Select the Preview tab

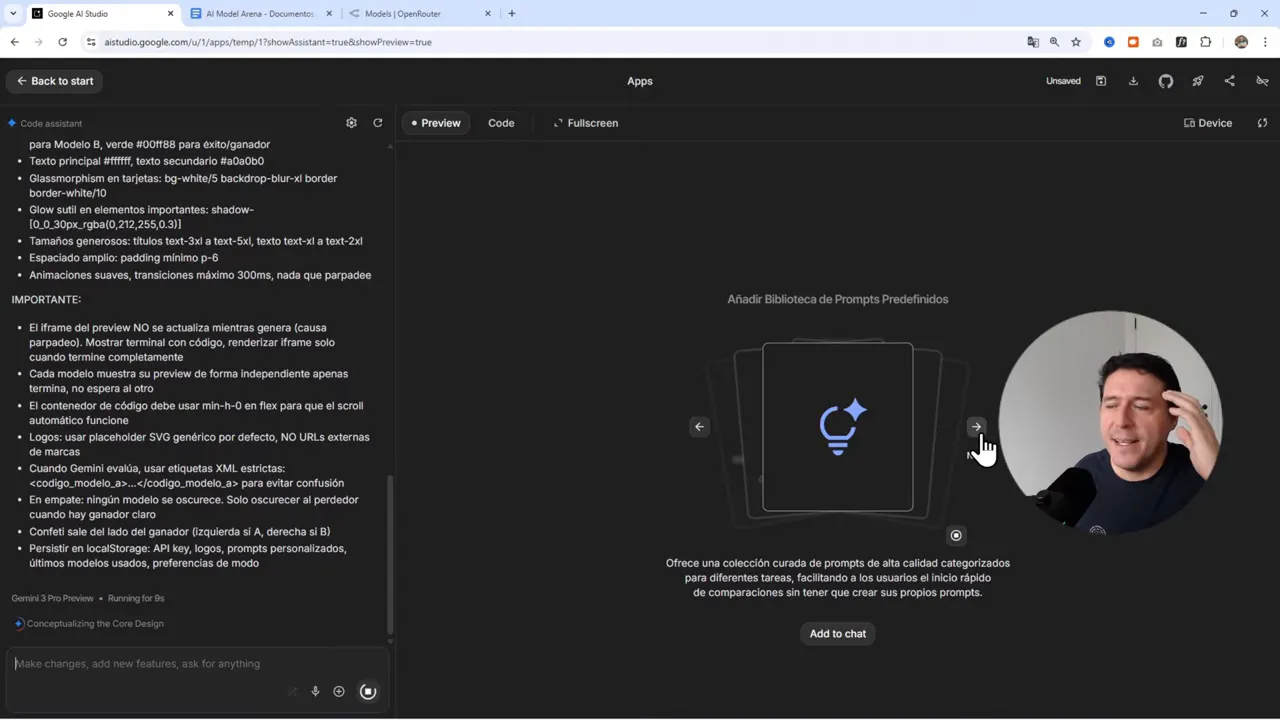tap(434, 122)
